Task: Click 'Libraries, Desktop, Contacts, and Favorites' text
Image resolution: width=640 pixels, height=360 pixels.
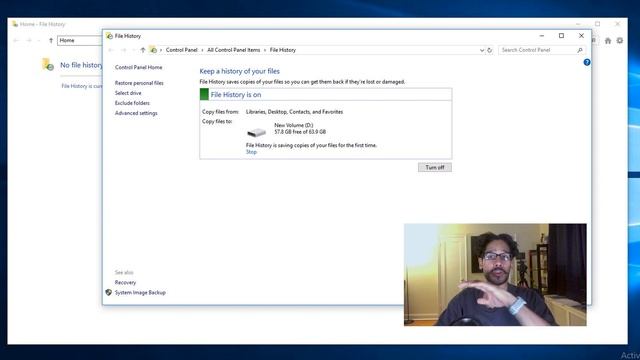Action: tap(294, 112)
